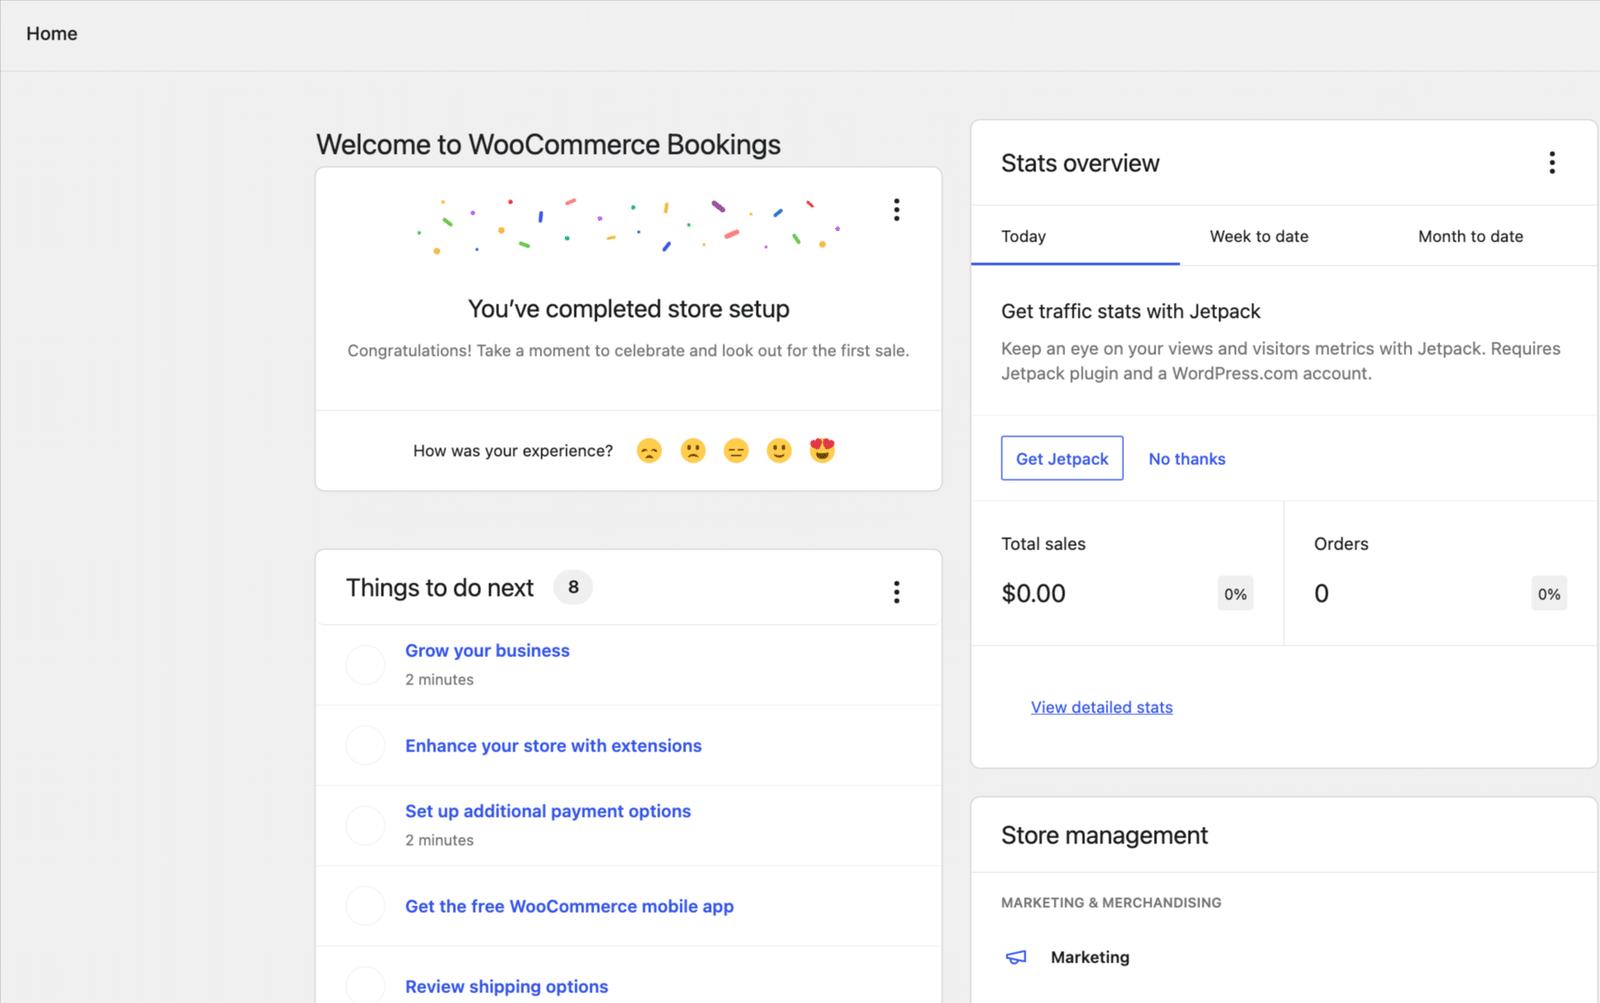Click the Get Jetpack button
This screenshot has height=1003, width=1600.
coord(1062,458)
